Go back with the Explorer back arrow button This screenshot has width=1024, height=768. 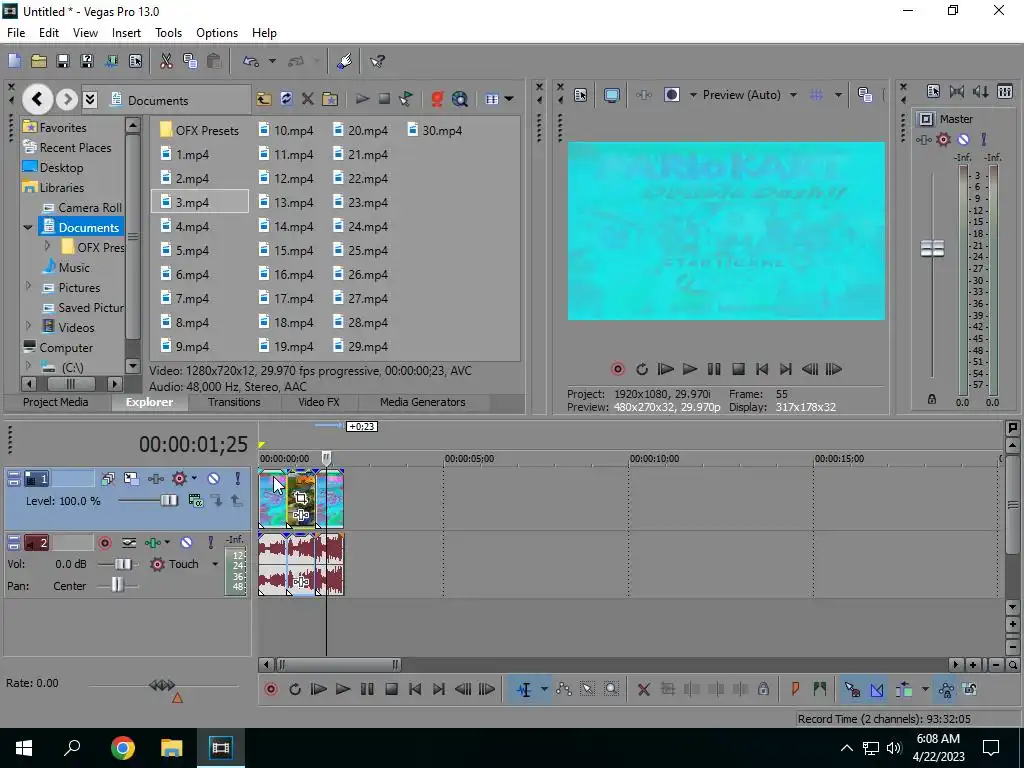(x=37, y=99)
